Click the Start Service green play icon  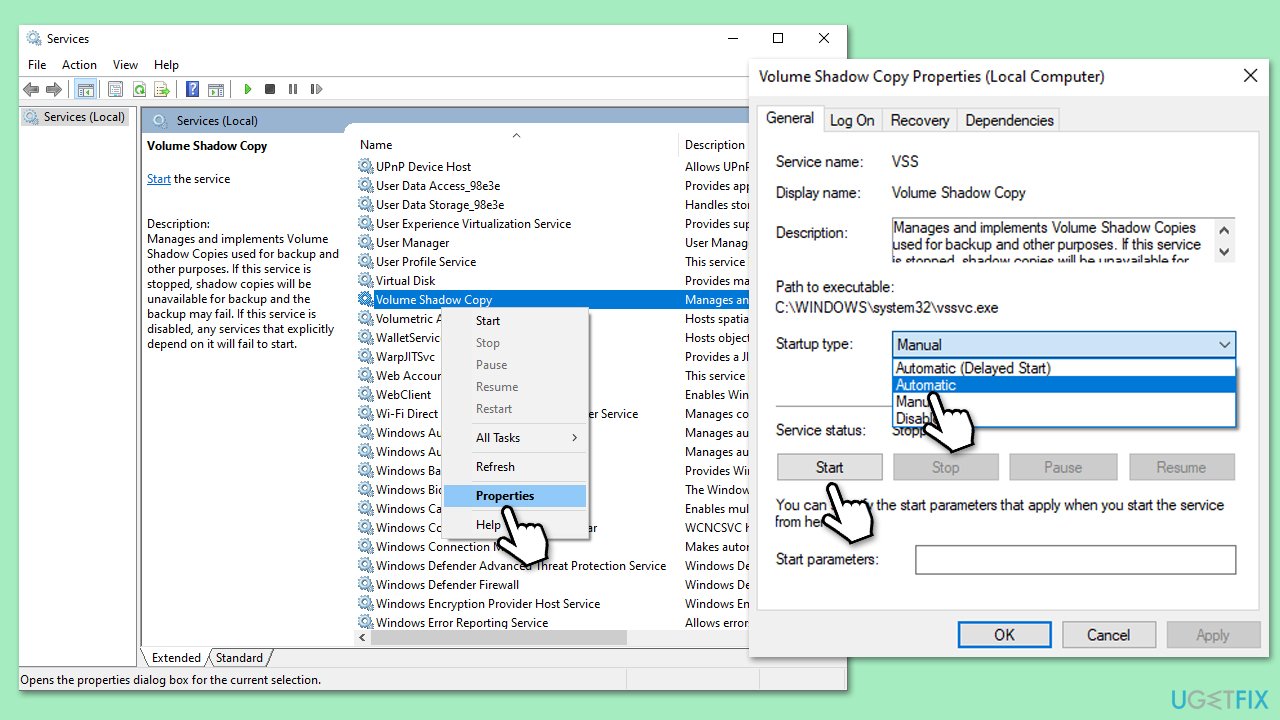[247, 89]
